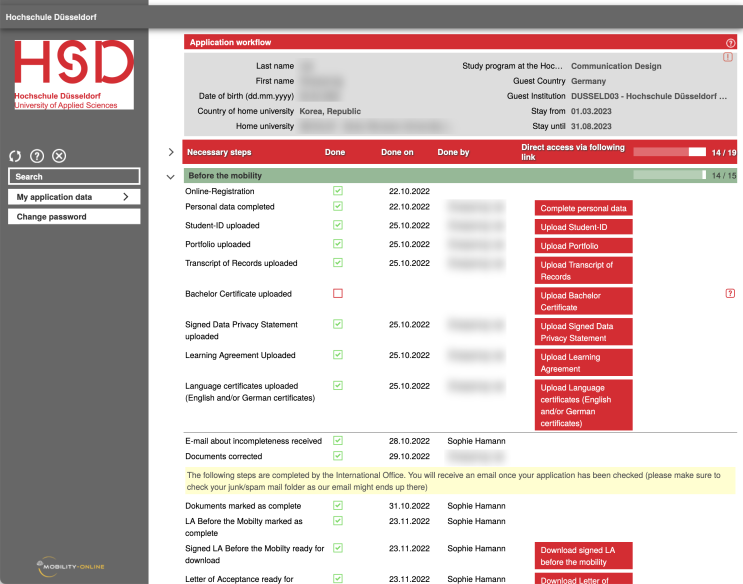Toggle Documents corrected checkbox
Screen dimensions: 743x584
click(338, 456)
